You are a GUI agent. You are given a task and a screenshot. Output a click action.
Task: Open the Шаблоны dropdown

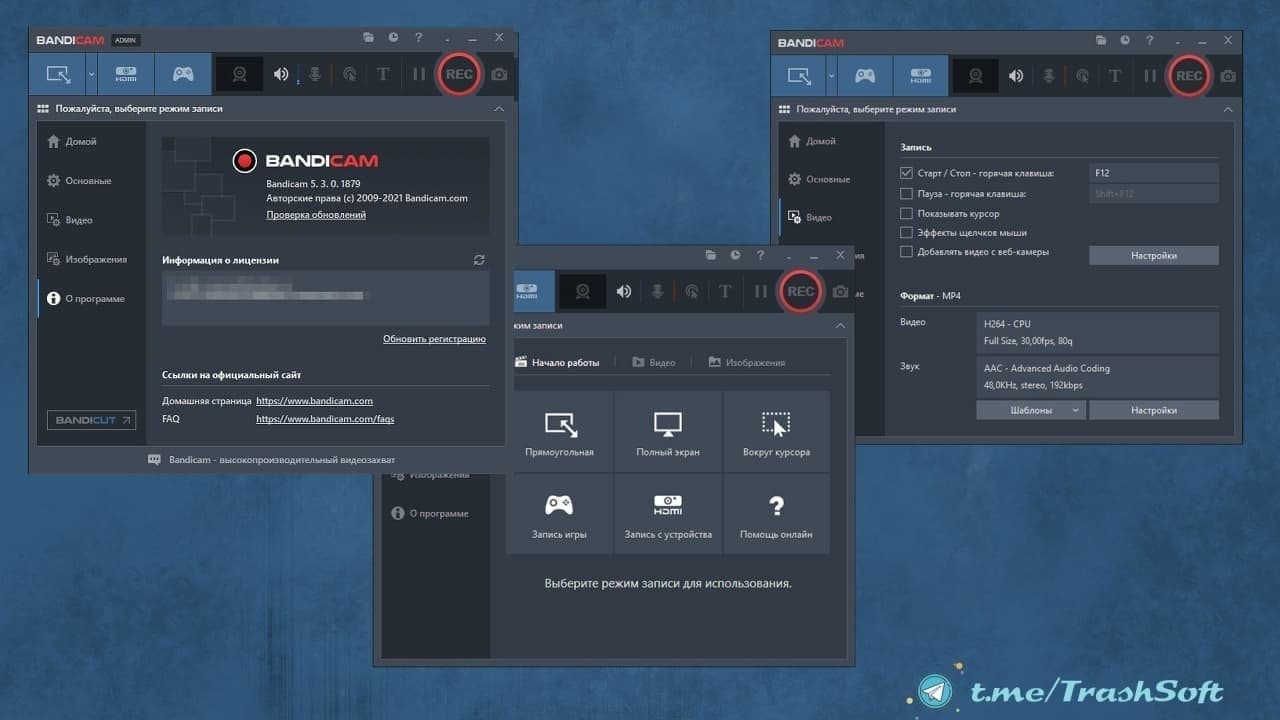(x=1031, y=410)
